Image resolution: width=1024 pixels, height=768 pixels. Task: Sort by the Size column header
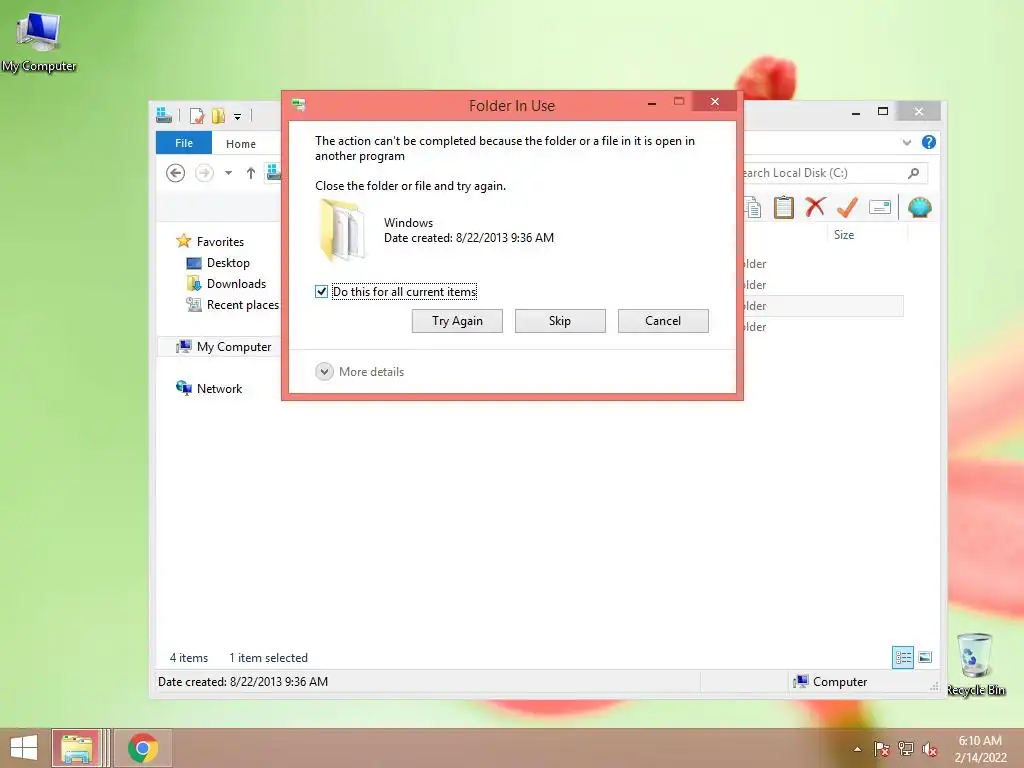tap(844, 234)
